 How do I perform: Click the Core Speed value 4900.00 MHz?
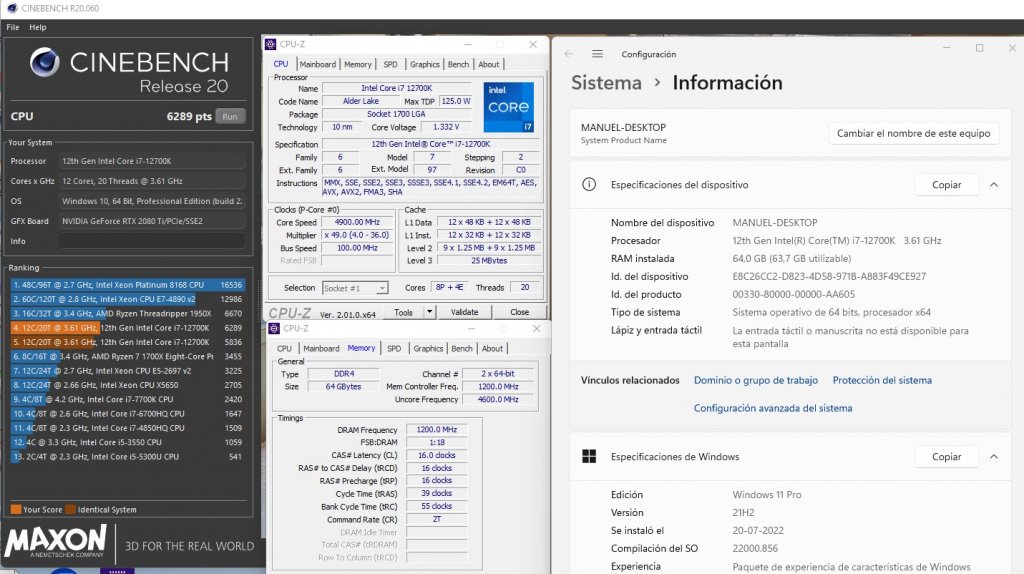pyautogui.click(x=357, y=222)
